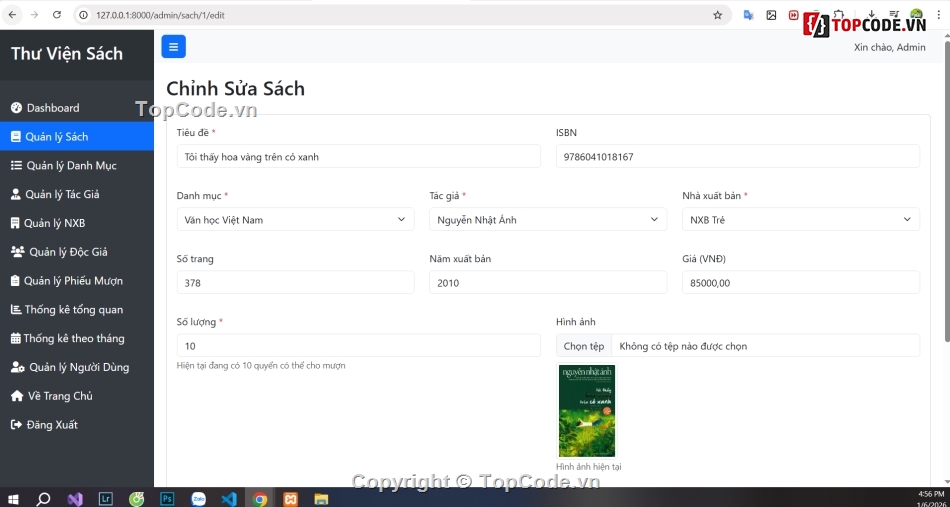Click into the Giá (VNĐ) field
This screenshot has height=507, width=950.
801,282
